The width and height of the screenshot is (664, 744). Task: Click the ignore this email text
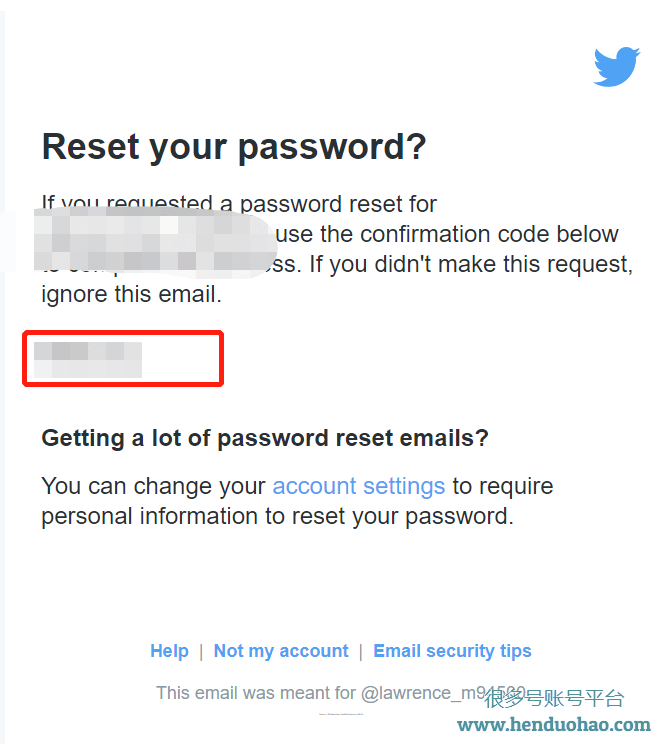tap(131, 294)
